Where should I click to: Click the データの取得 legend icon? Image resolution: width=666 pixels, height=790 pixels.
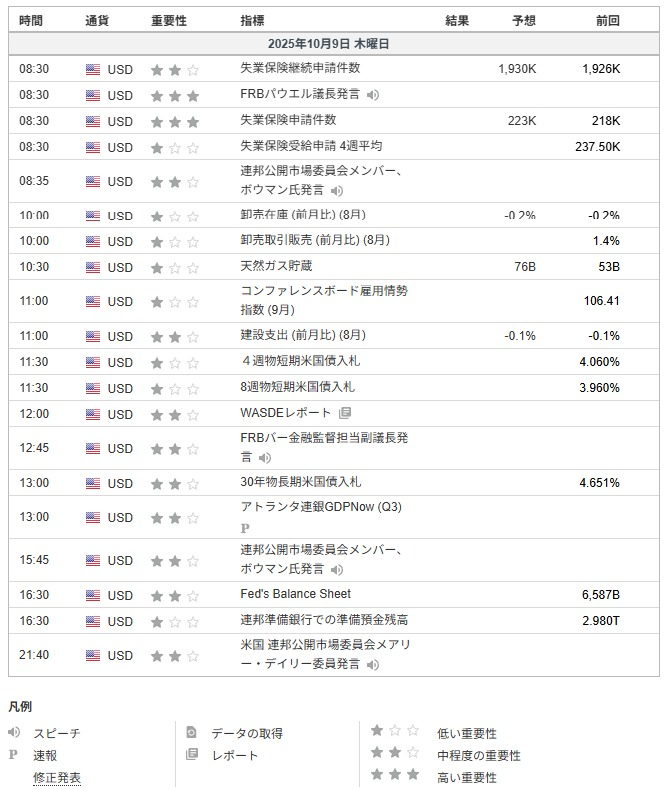point(192,733)
